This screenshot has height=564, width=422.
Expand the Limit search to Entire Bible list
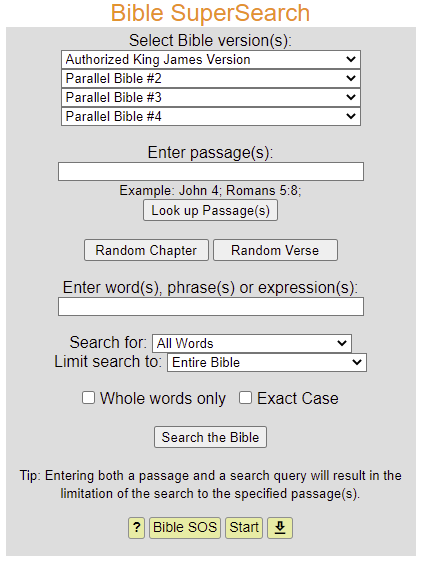(267, 363)
